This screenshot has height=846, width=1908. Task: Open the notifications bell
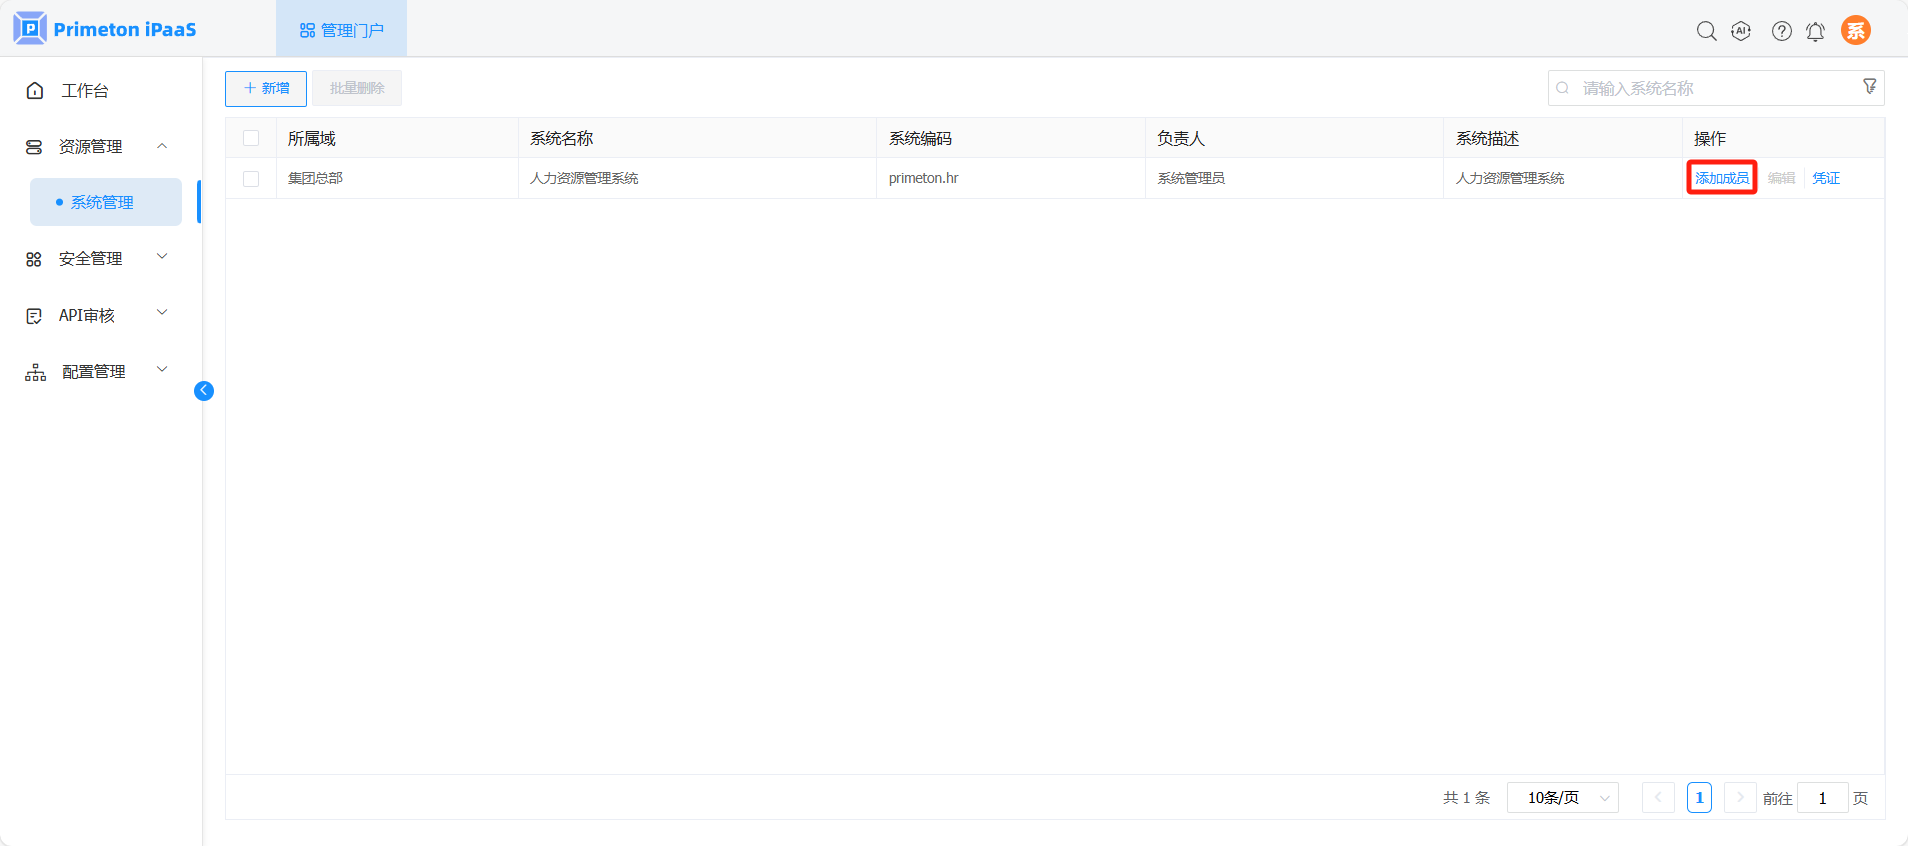click(x=1815, y=31)
